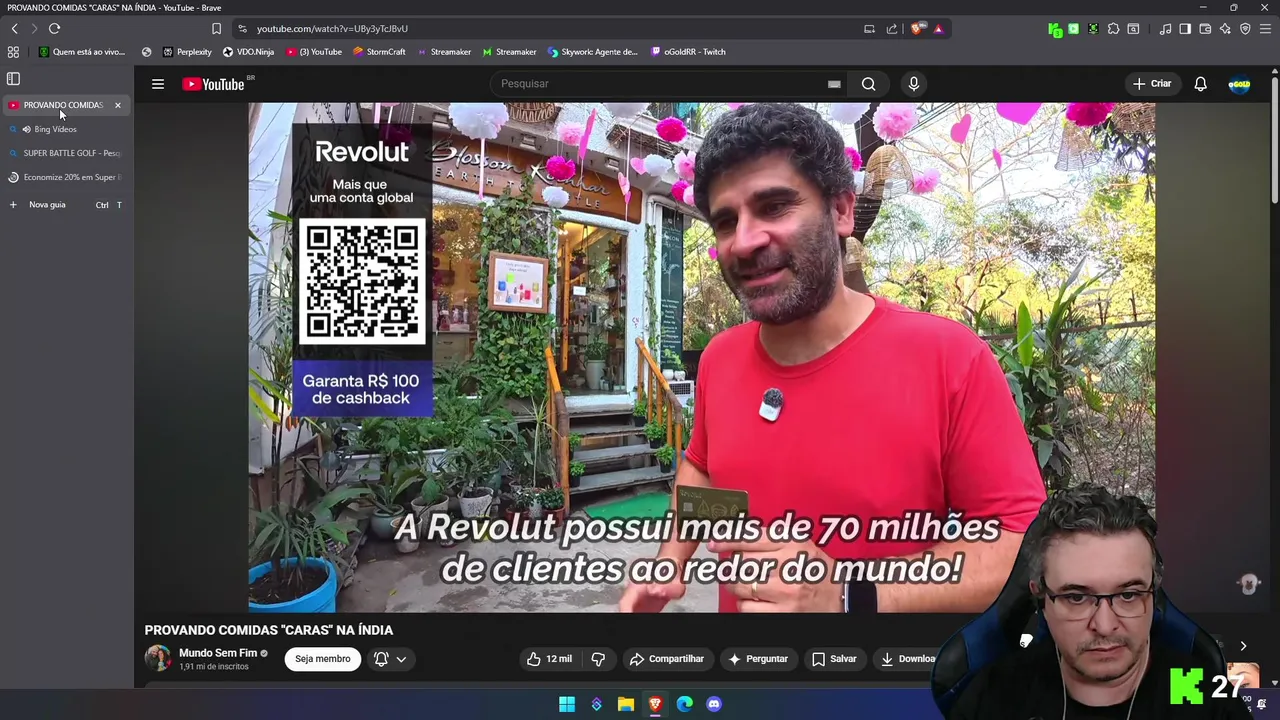Open Brave browser from the taskbar
The width and height of the screenshot is (1280, 720).
pyautogui.click(x=655, y=704)
